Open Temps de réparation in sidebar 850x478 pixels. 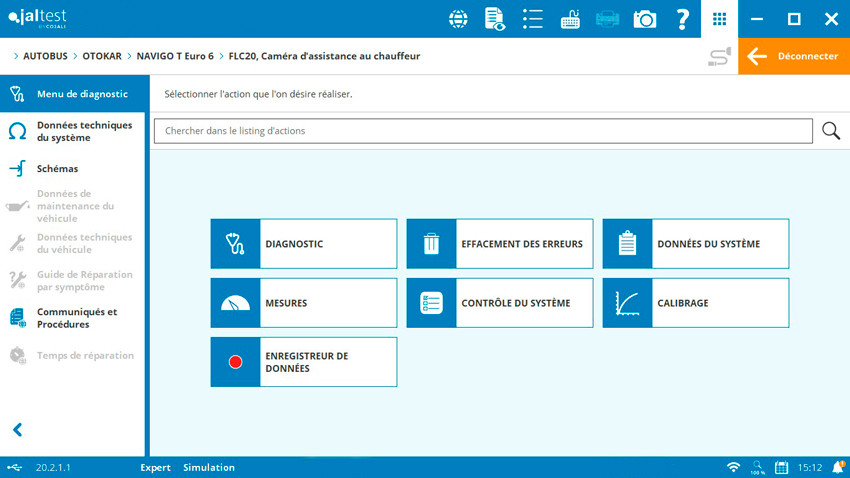coord(73,356)
